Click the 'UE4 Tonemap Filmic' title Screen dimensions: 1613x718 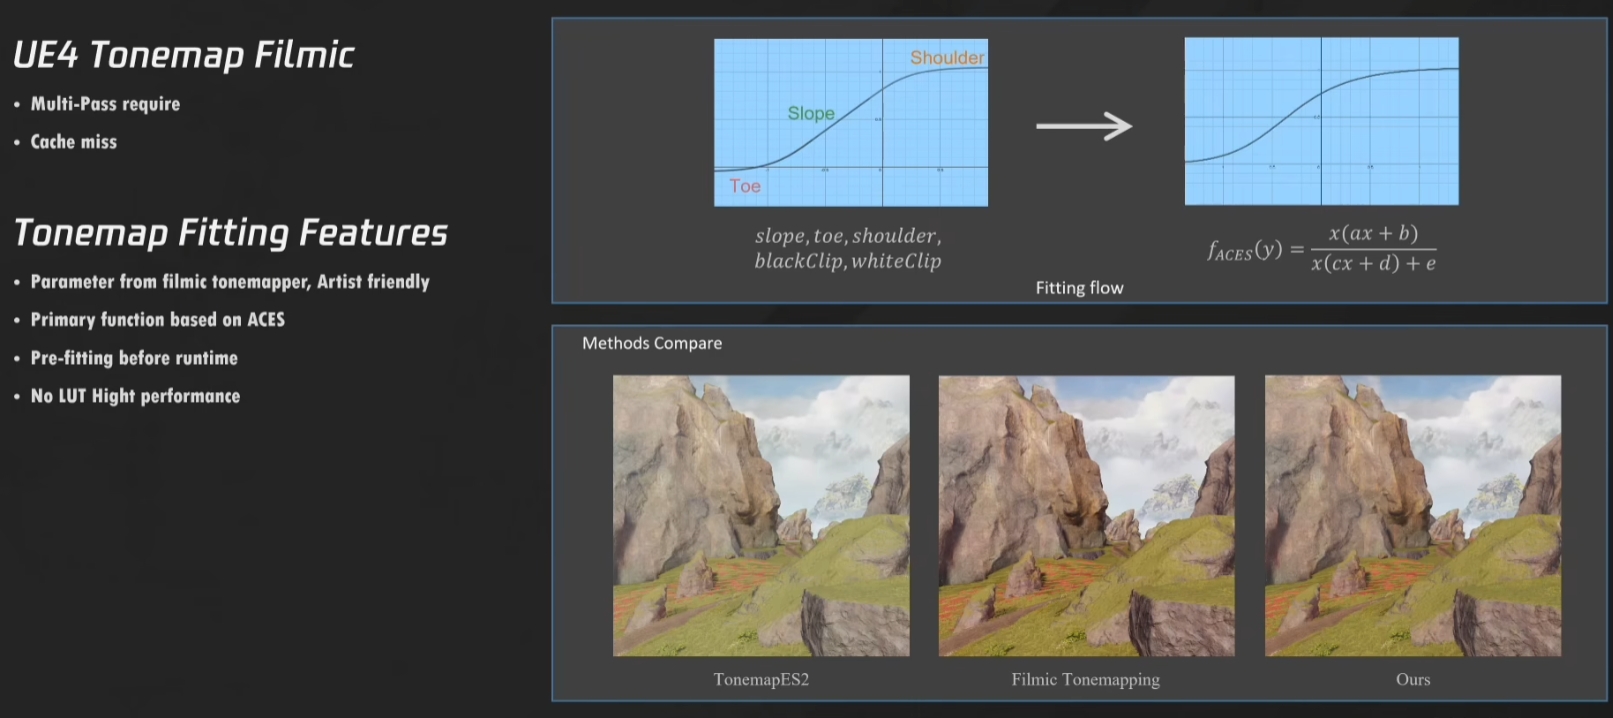pyautogui.click(x=183, y=55)
